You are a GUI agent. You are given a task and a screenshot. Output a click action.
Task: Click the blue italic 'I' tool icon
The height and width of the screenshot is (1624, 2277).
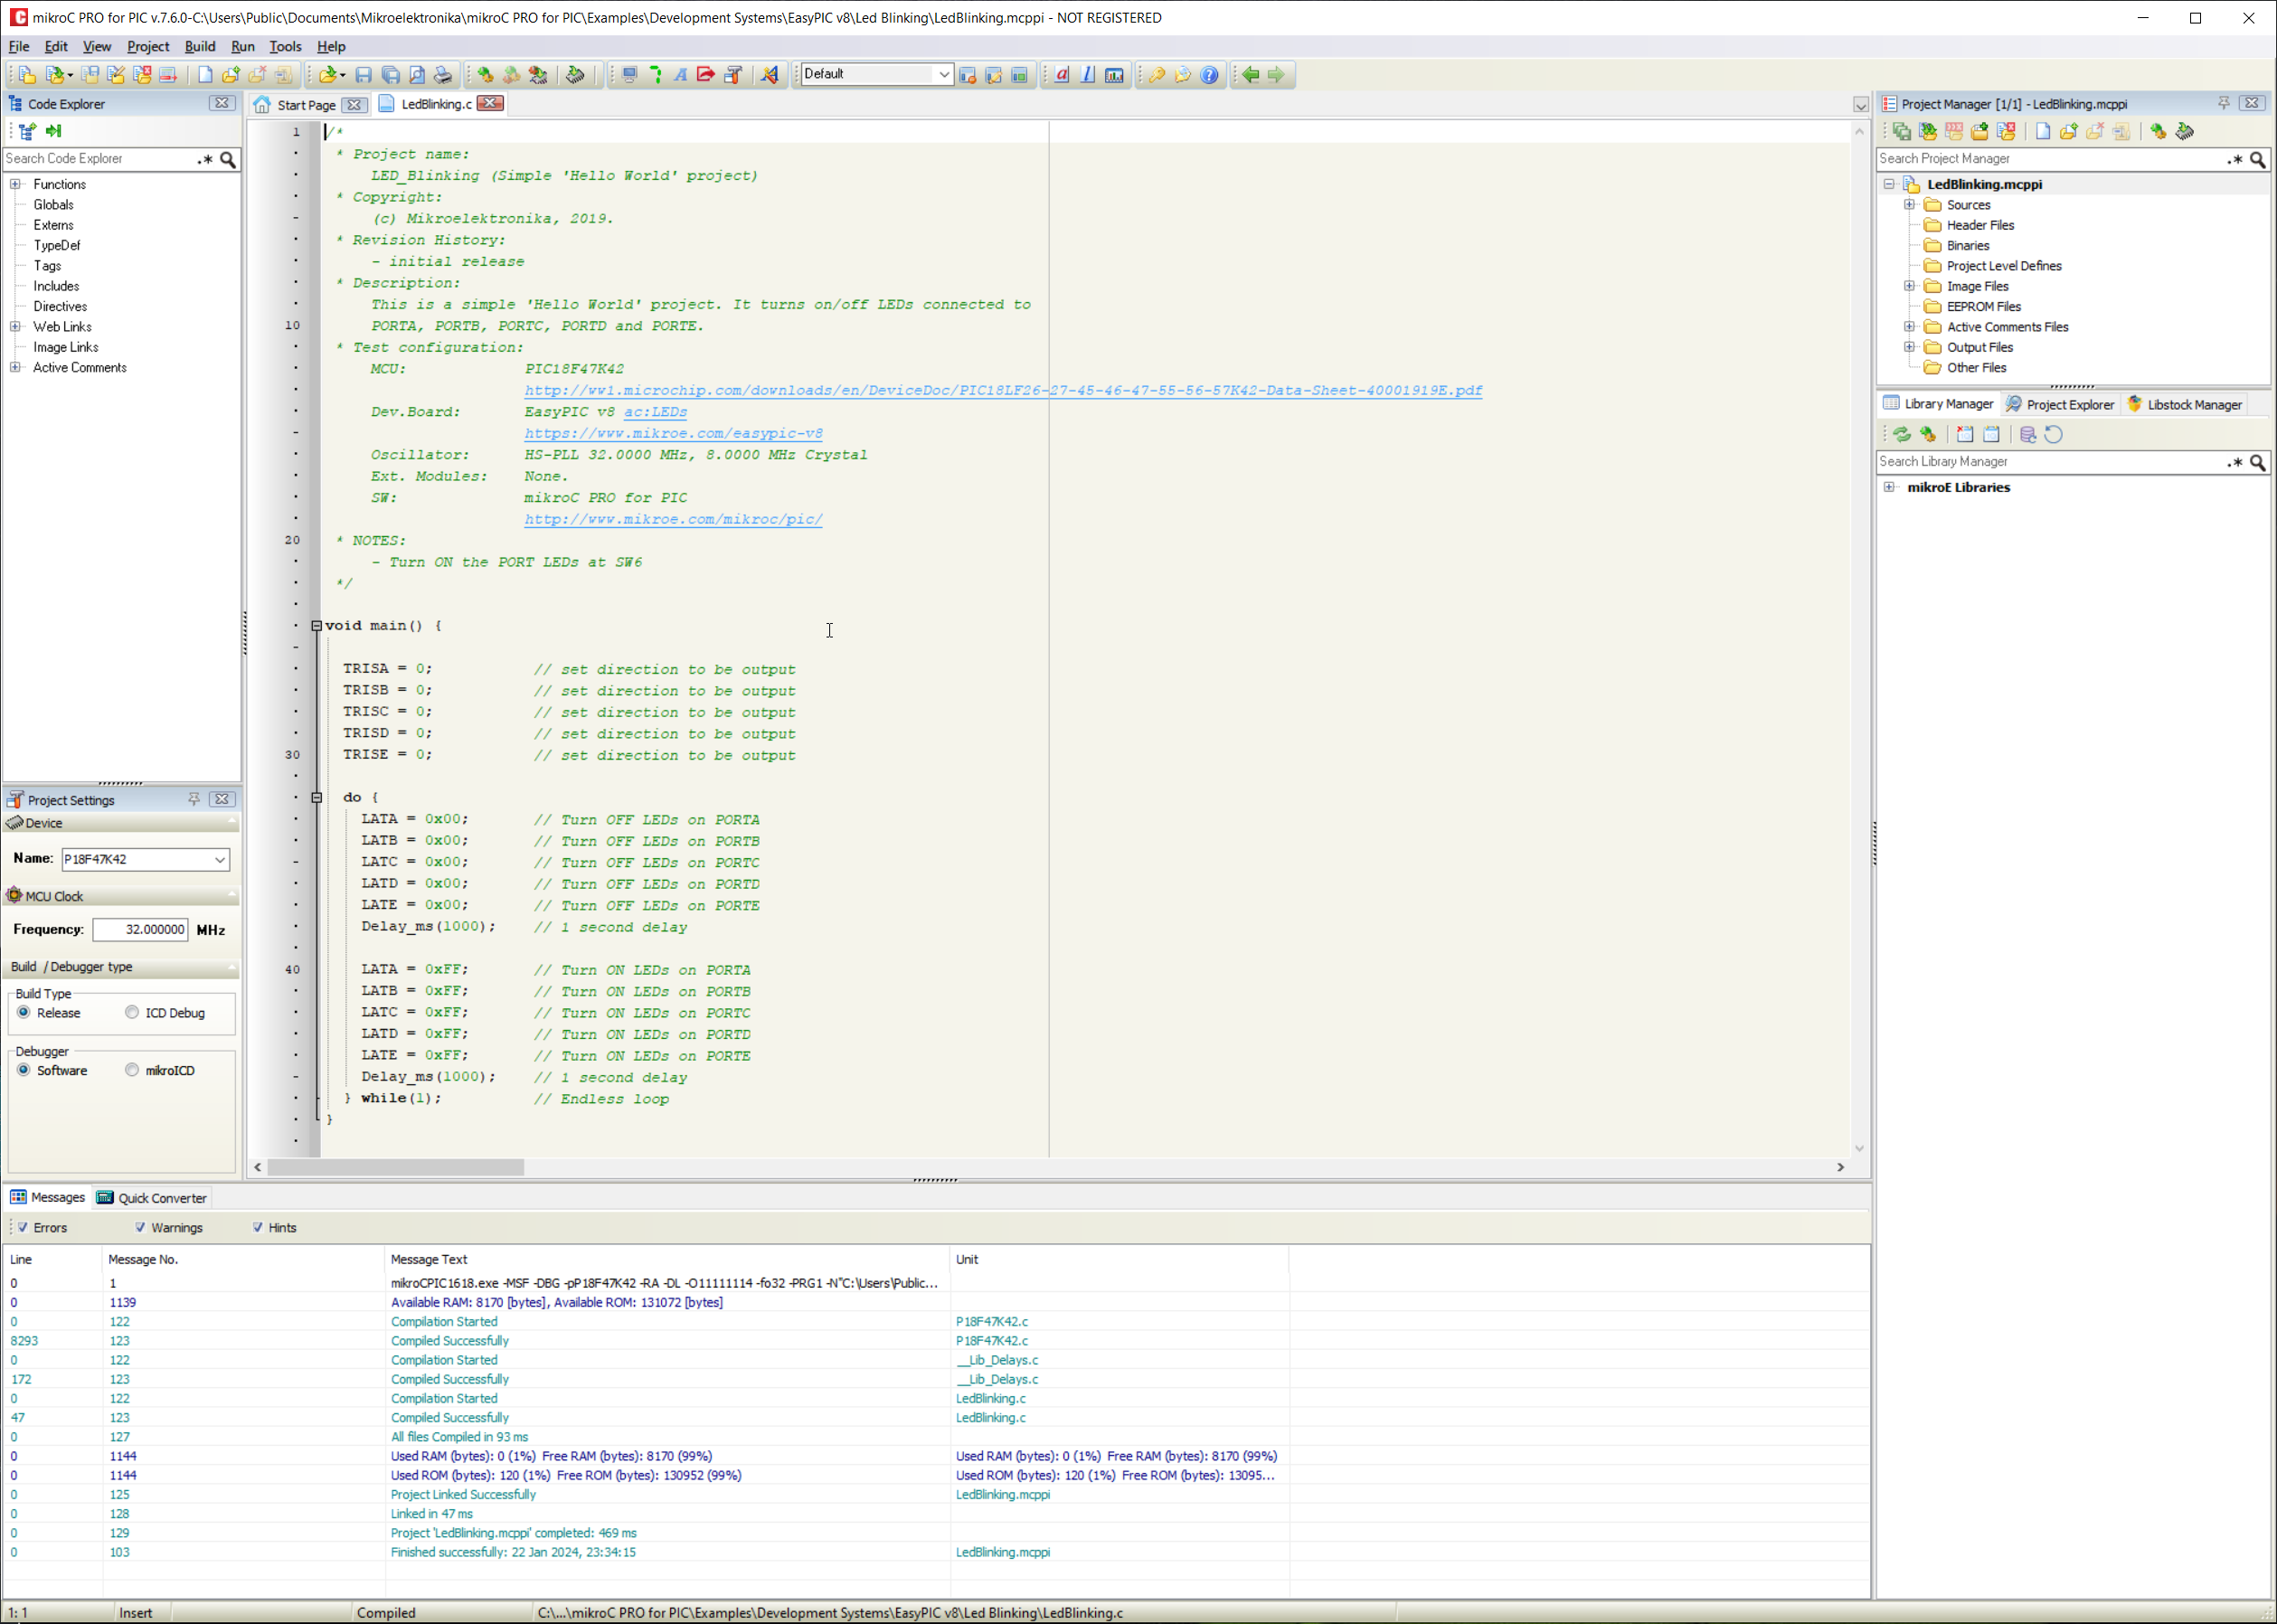click(1088, 74)
